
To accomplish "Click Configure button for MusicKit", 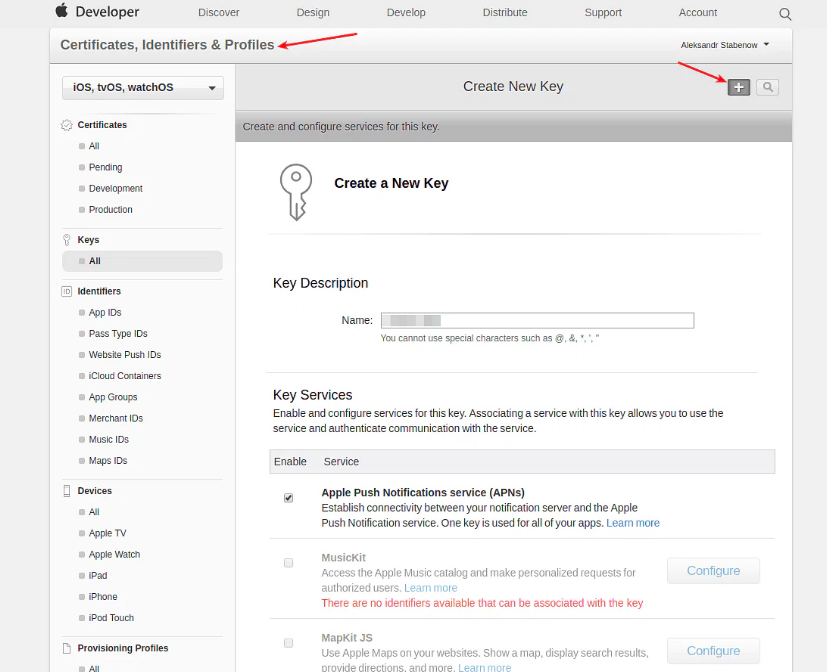I will [x=713, y=571].
